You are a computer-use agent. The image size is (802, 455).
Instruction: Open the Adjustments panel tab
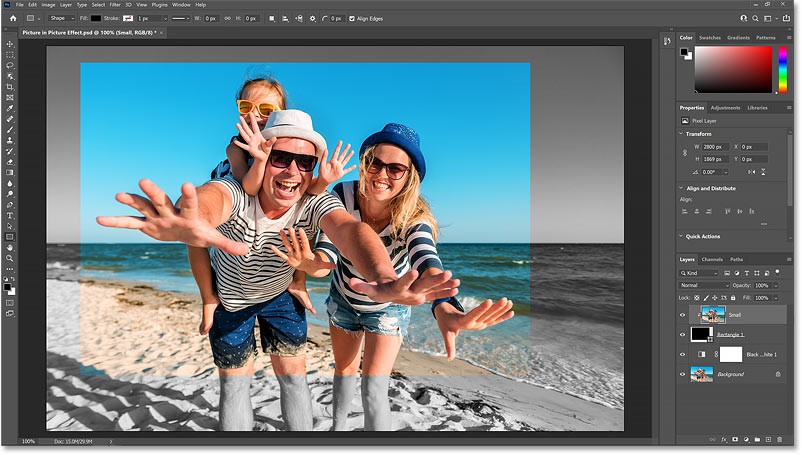point(725,107)
